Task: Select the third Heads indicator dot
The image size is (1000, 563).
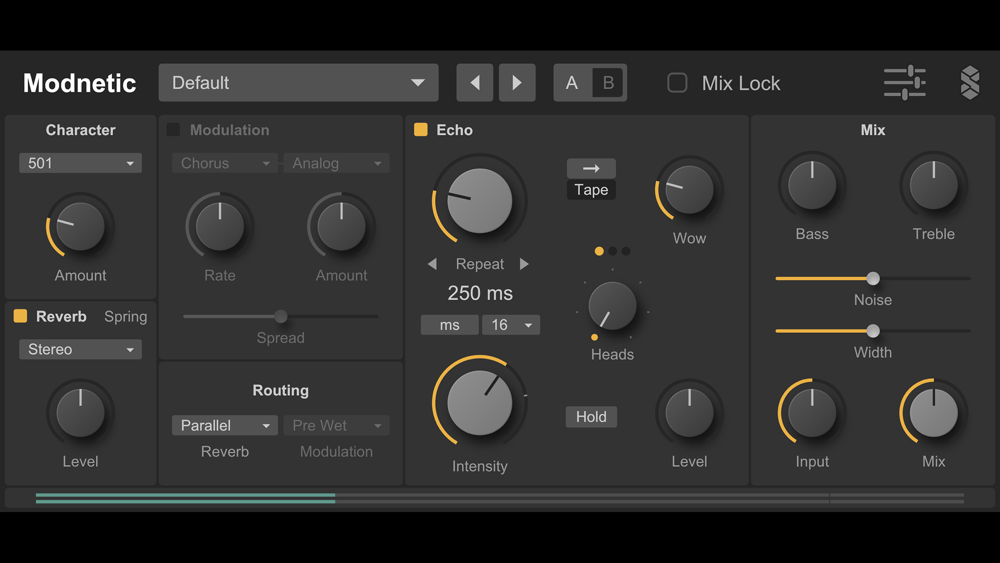Action: tap(626, 251)
